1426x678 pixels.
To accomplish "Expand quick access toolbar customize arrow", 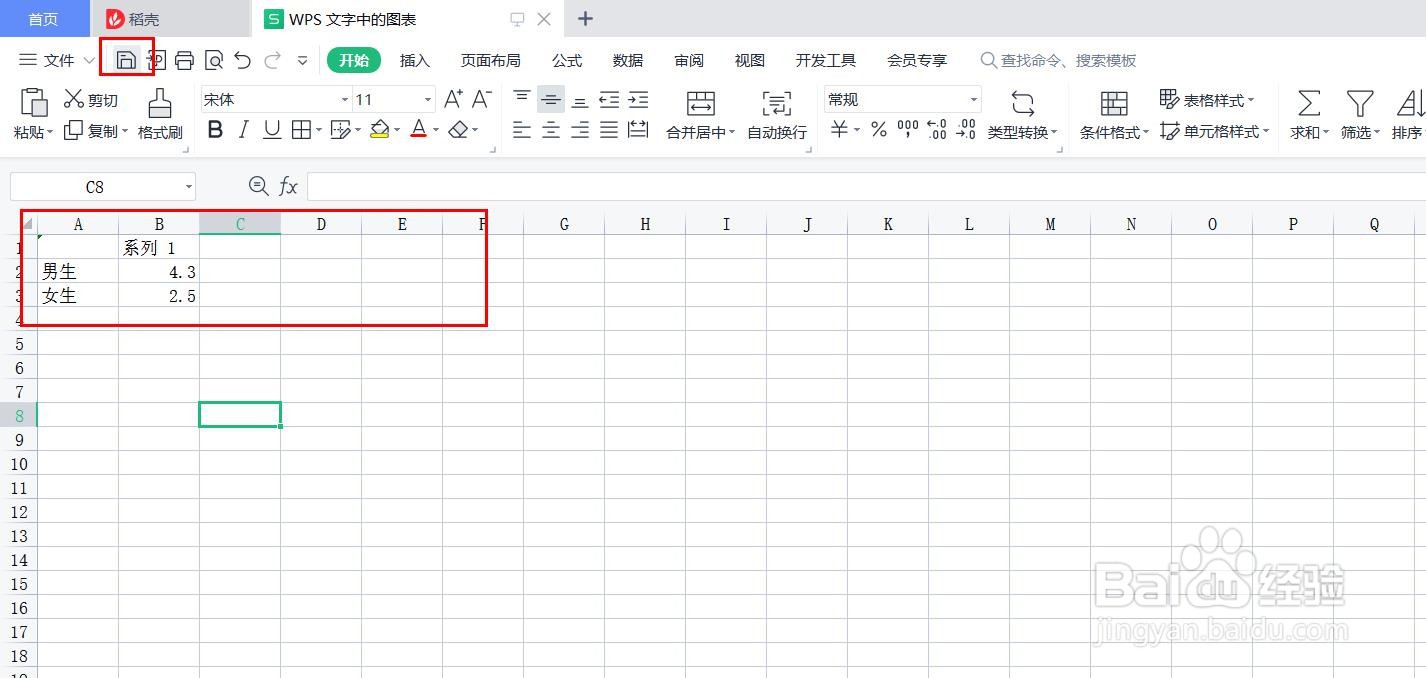I will tap(303, 61).
